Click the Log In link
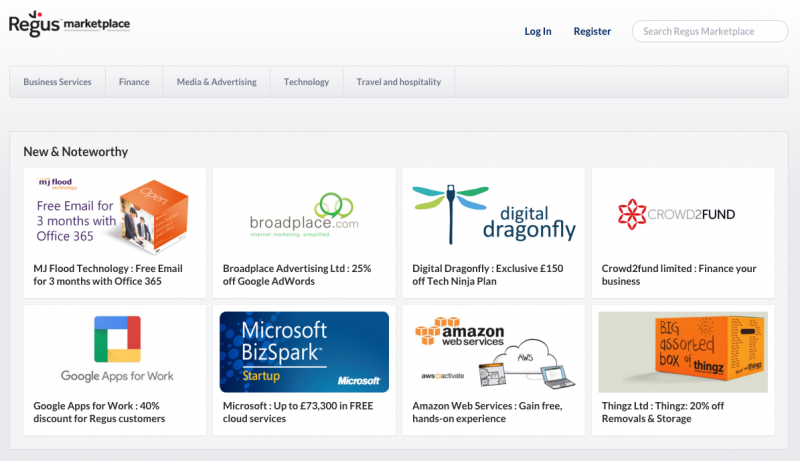 tap(537, 31)
